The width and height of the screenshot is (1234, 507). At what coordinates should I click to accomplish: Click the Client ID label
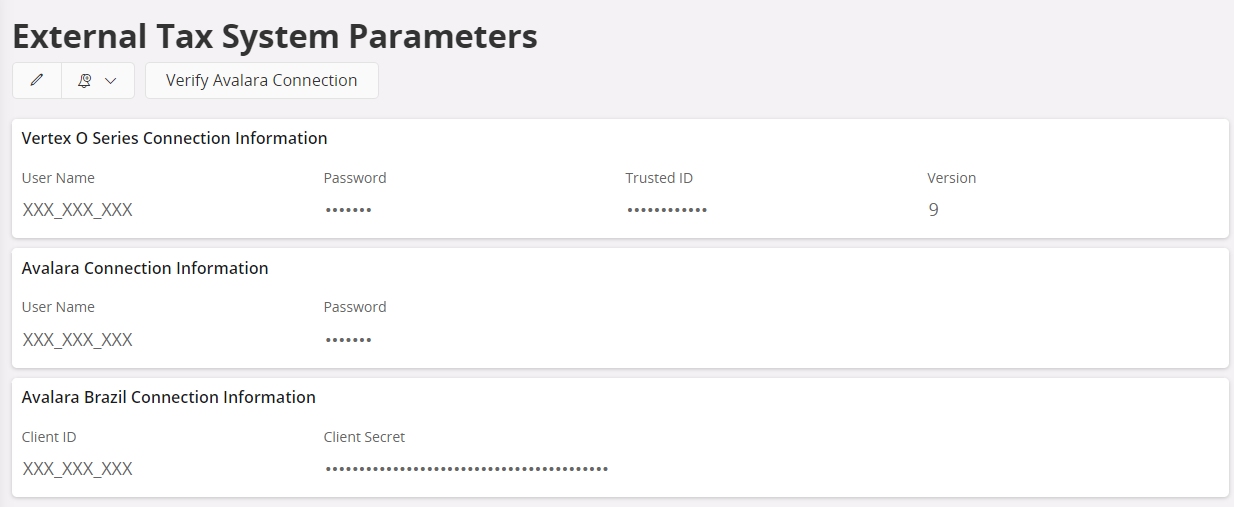coord(49,437)
